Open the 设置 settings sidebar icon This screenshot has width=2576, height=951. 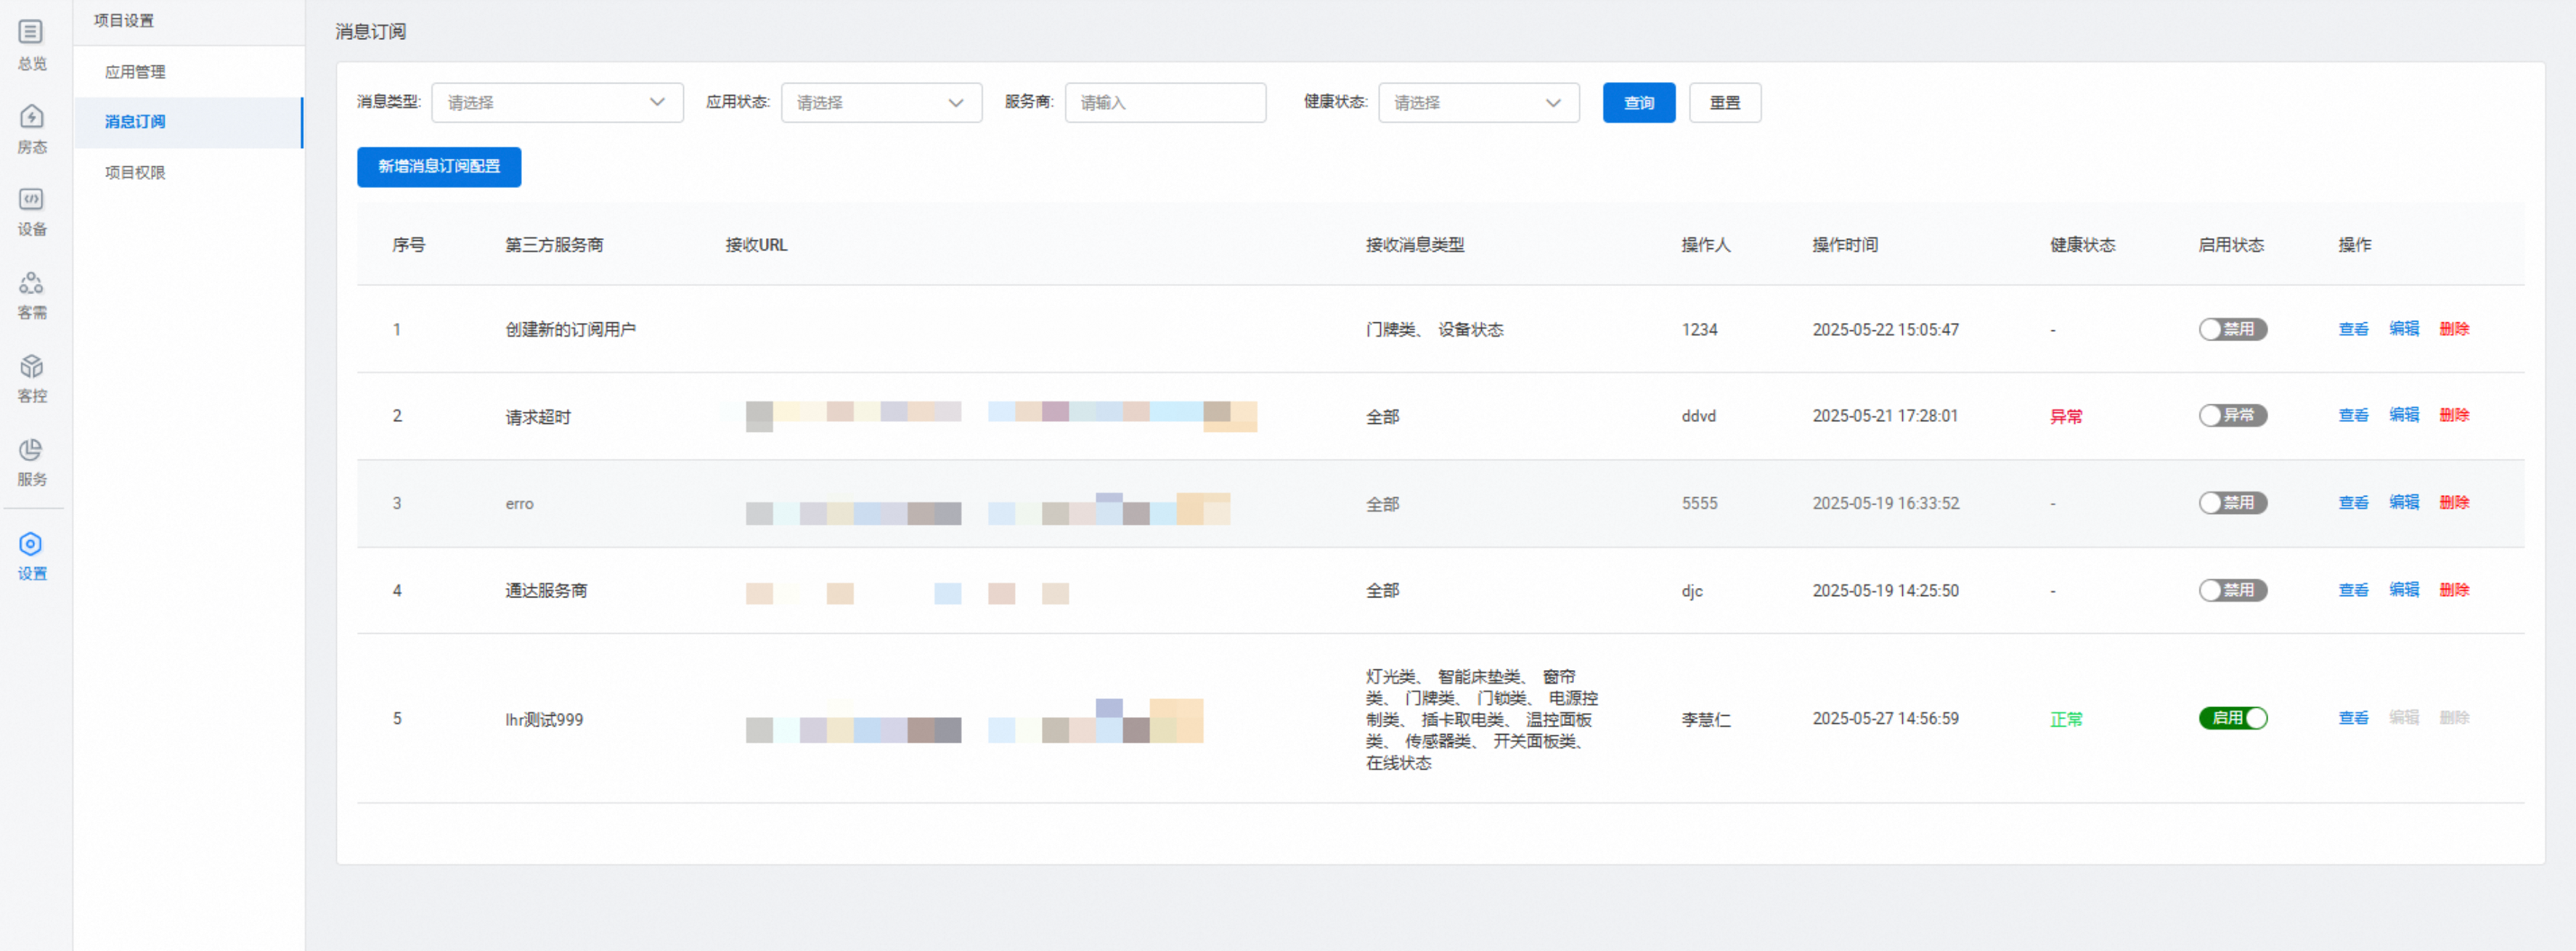[x=32, y=556]
